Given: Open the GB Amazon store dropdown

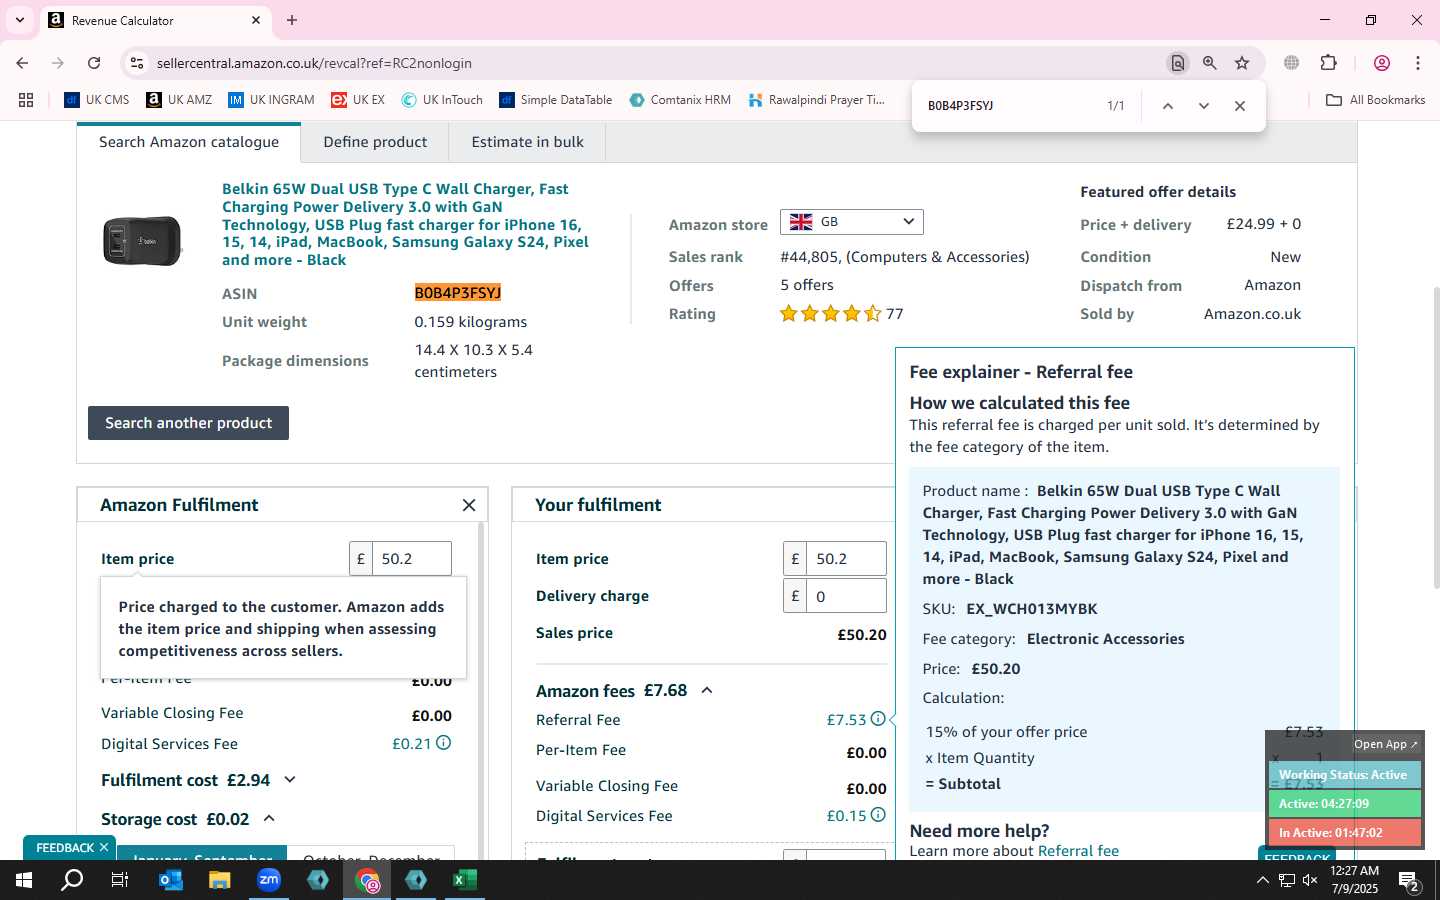Looking at the screenshot, I should 851,222.
